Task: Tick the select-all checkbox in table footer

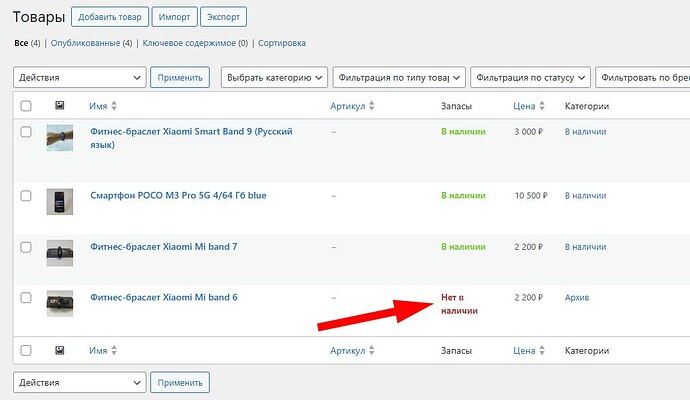Action: [26, 350]
